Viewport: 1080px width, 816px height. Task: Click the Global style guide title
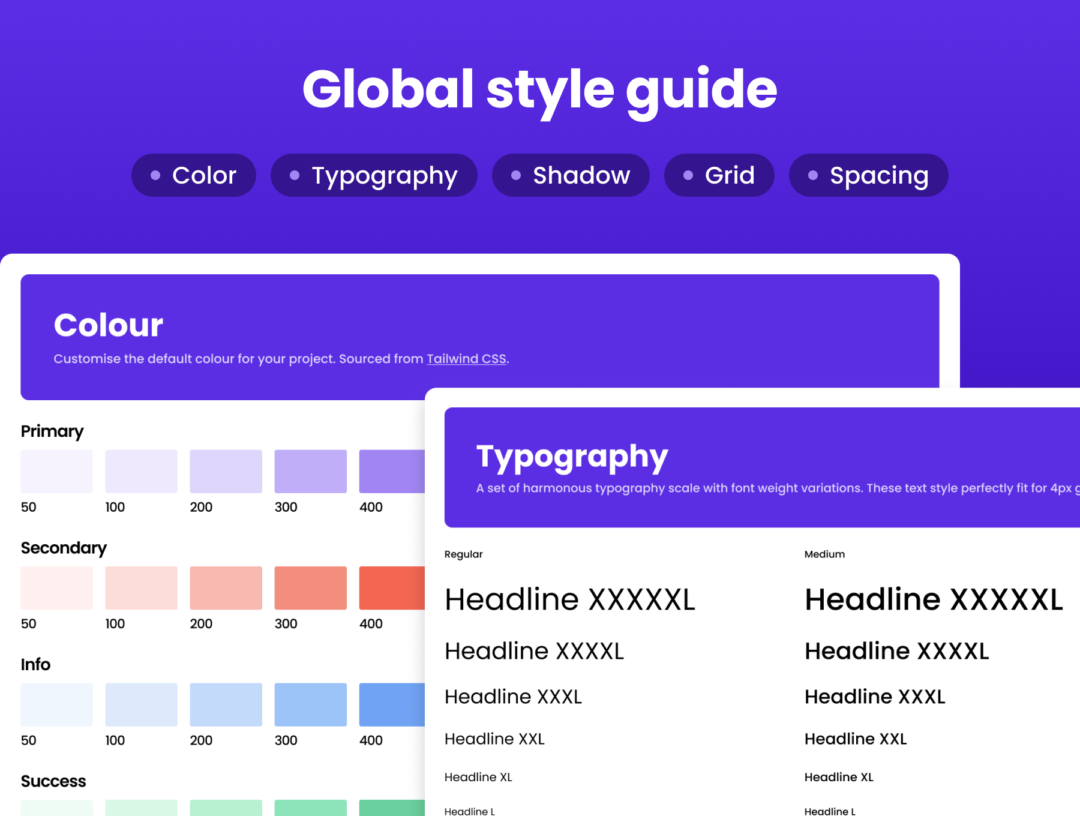(540, 91)
